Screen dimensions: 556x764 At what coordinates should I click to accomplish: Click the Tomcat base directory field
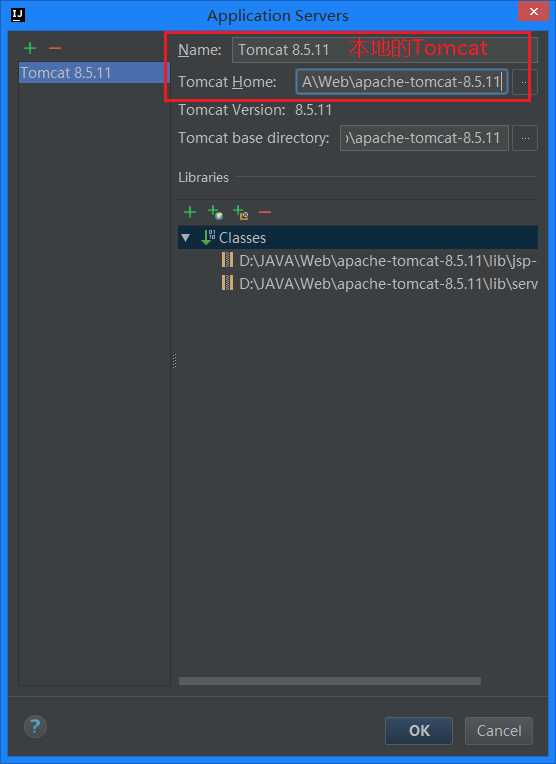click(x=424, y=138)
